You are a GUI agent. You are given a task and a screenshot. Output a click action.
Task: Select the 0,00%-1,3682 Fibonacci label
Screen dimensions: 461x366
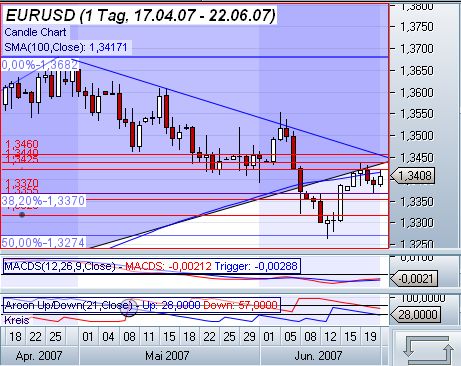tap(40, 65)
